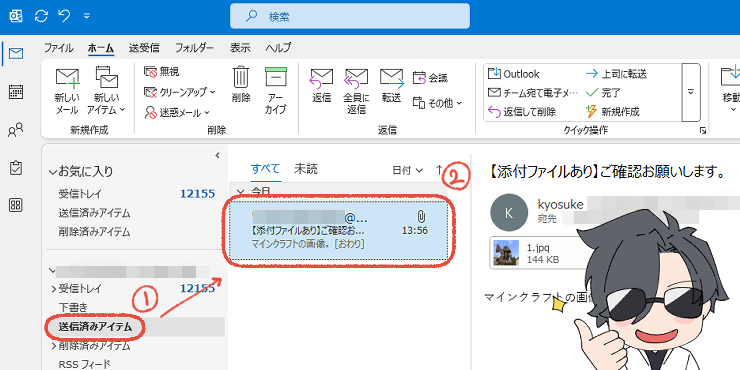Select the 13:56 message with attachment

coord(338,231)
